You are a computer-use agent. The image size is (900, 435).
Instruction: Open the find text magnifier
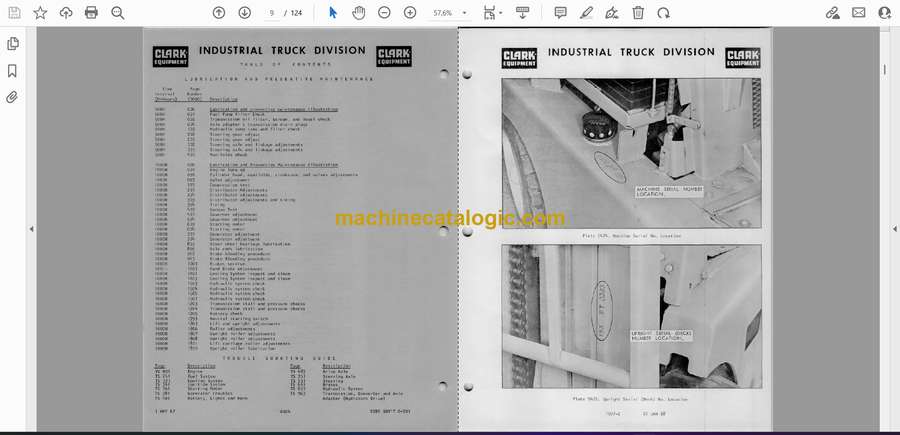click(118, 13)
